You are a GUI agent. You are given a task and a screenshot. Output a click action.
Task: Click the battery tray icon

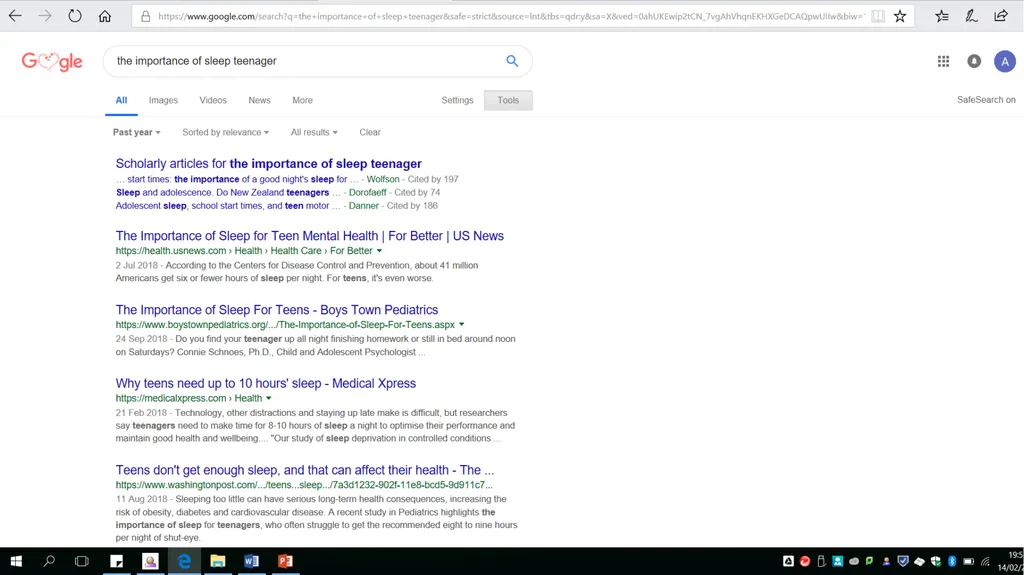coord(968,561)
